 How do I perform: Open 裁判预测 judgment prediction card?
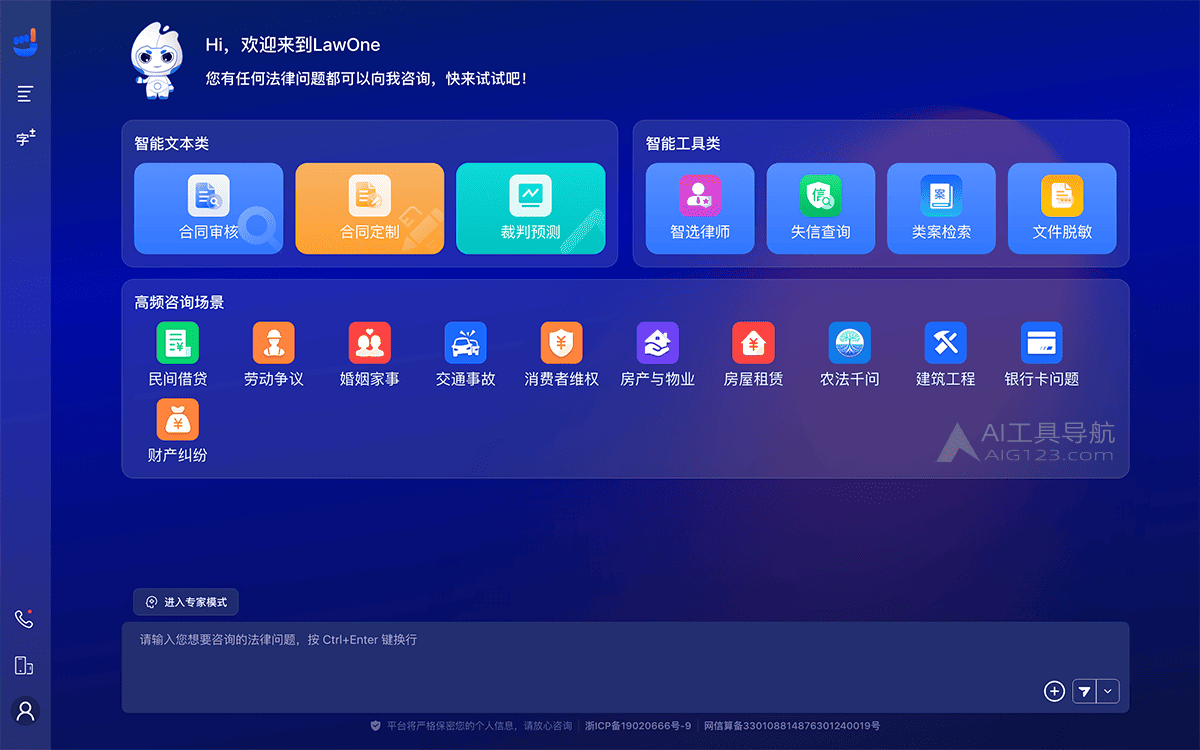click(x=531, y=208)
